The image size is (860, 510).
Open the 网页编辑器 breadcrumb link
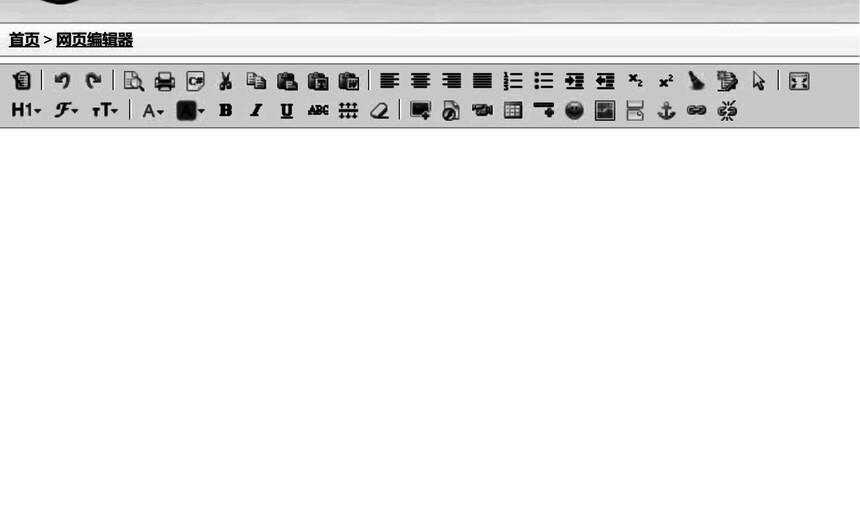click(x=94, y=40)
